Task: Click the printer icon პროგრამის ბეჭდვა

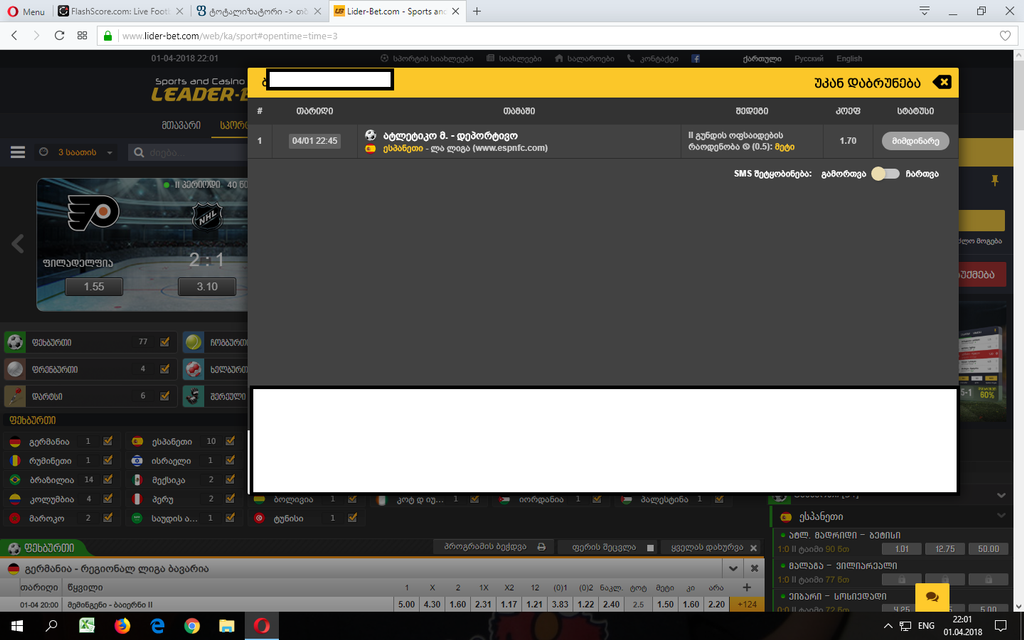Action: (x=541, y=547)
